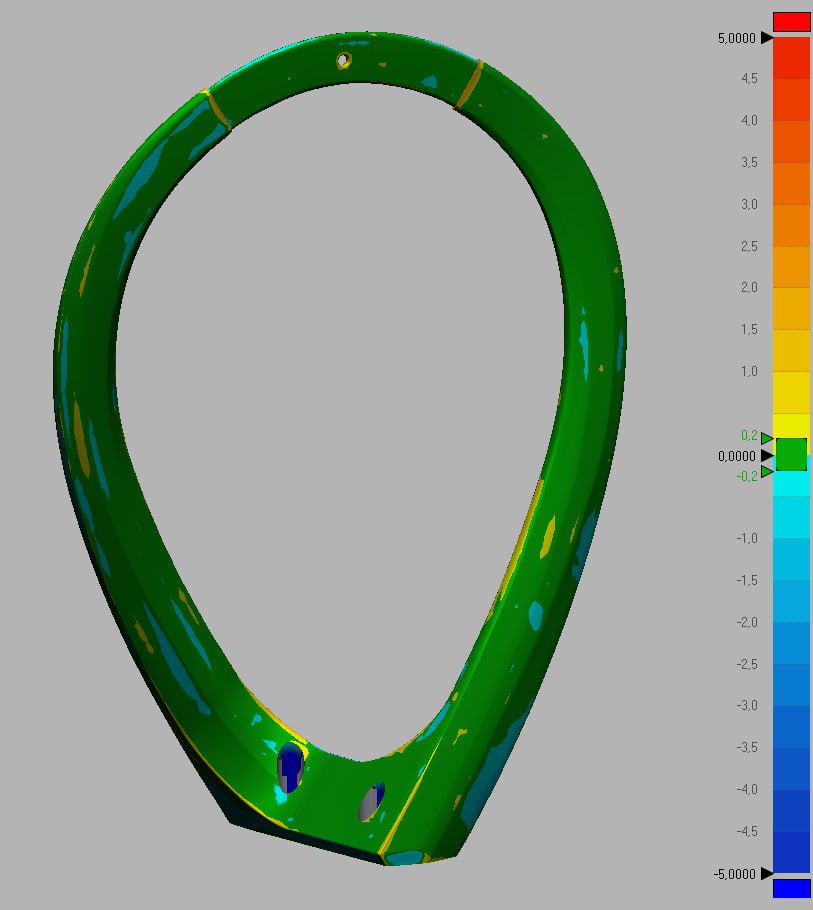Image resolution: width=813 pixels, height=910 pixels.
Task: Click the black marker arrow at -5,0000
Action: 767,873
